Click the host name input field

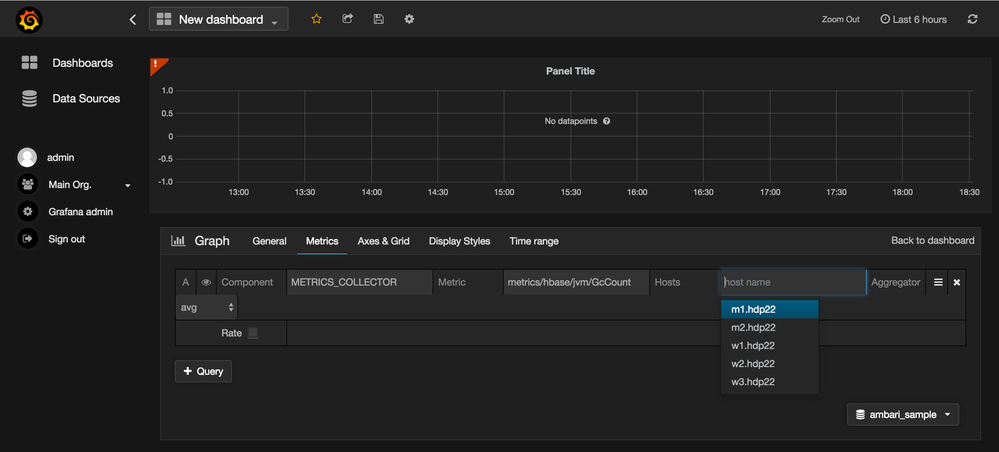pos(793,283)
